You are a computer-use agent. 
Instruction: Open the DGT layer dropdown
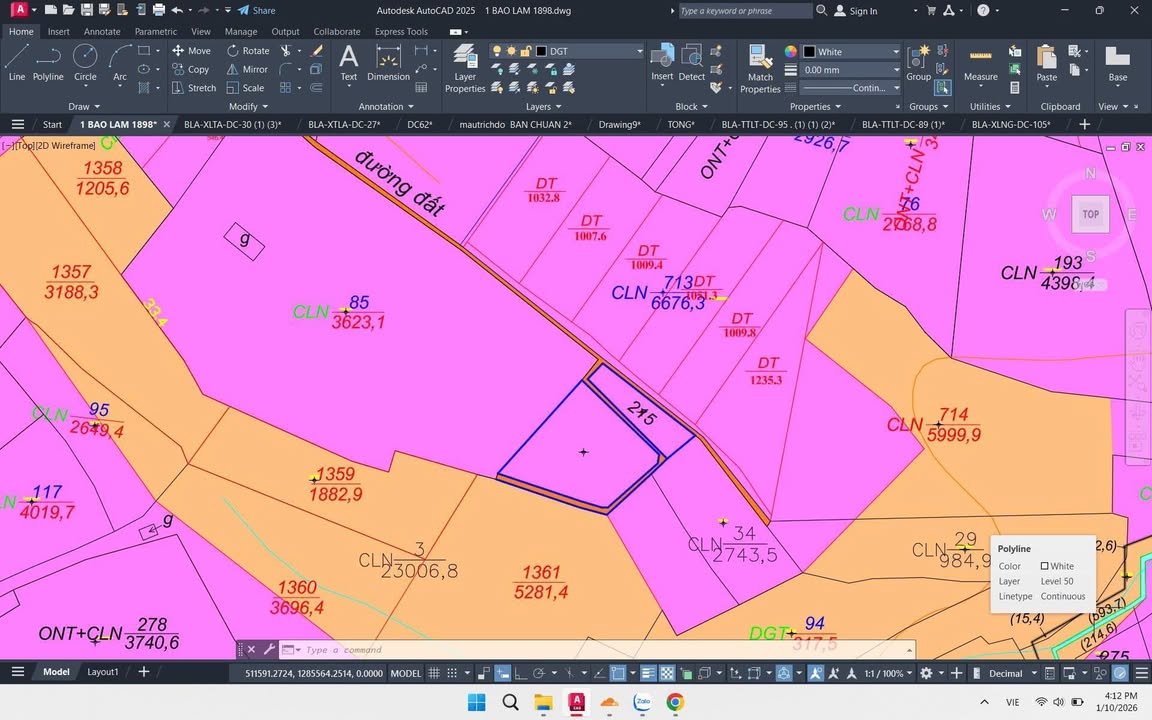point(639,51)
